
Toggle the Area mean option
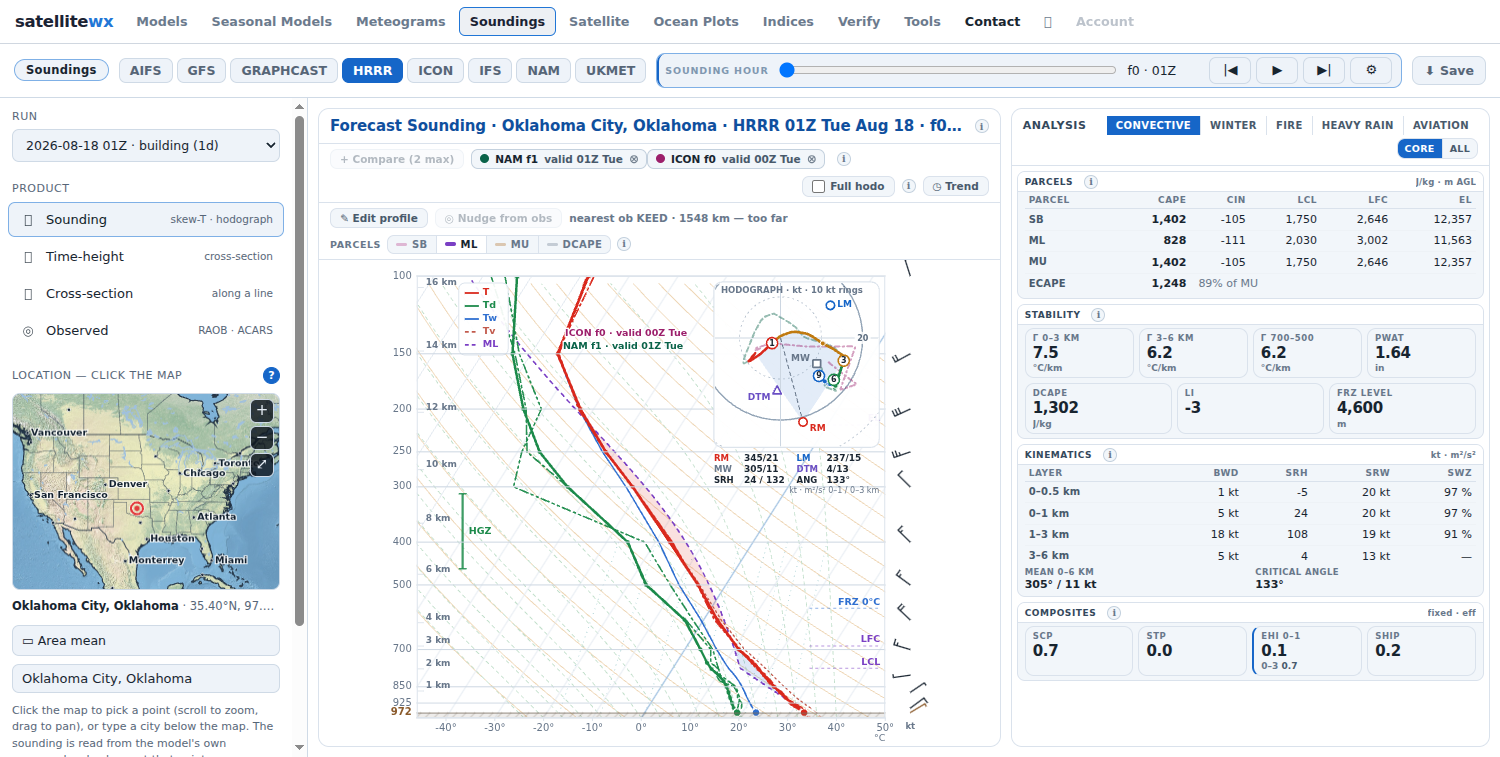click(146, 640)
